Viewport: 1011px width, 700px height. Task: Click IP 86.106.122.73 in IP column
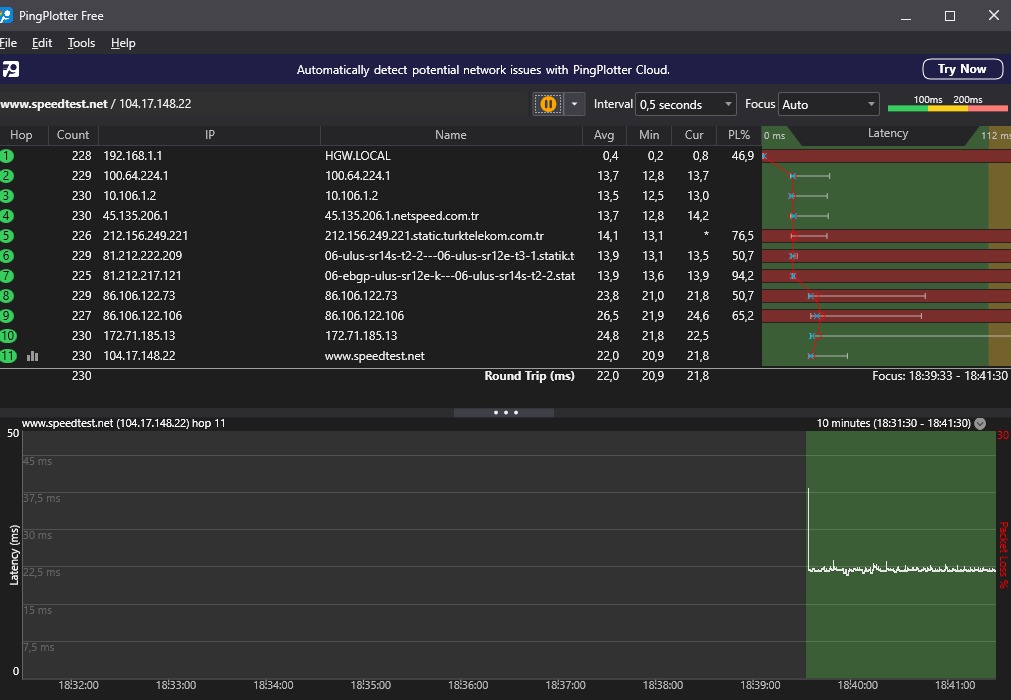pyautogui.click(x=139, y=296)
